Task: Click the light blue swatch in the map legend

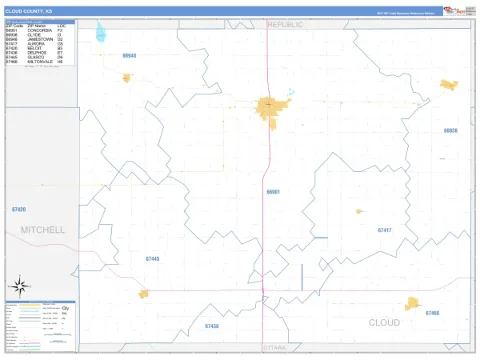Action: click(30, 311)
